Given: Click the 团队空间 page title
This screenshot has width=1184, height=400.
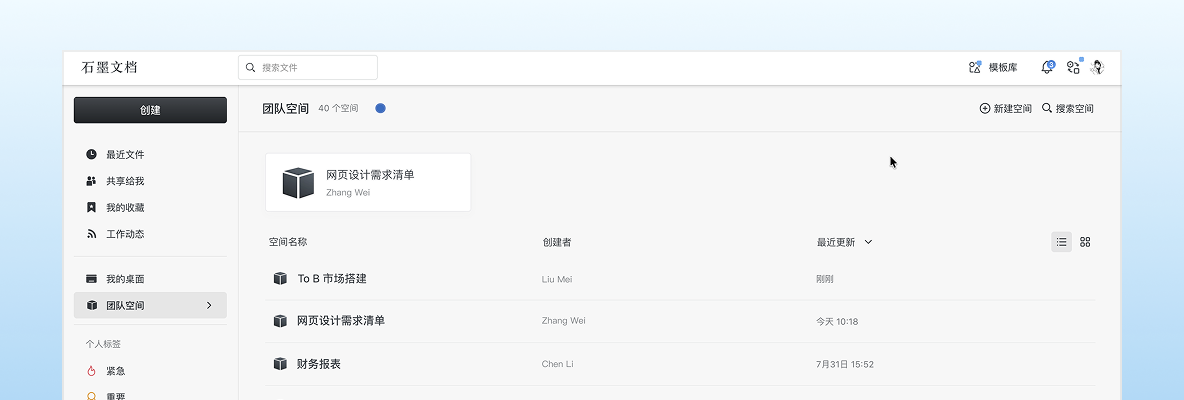Looking at the screenshot, I should coord(285,109).
